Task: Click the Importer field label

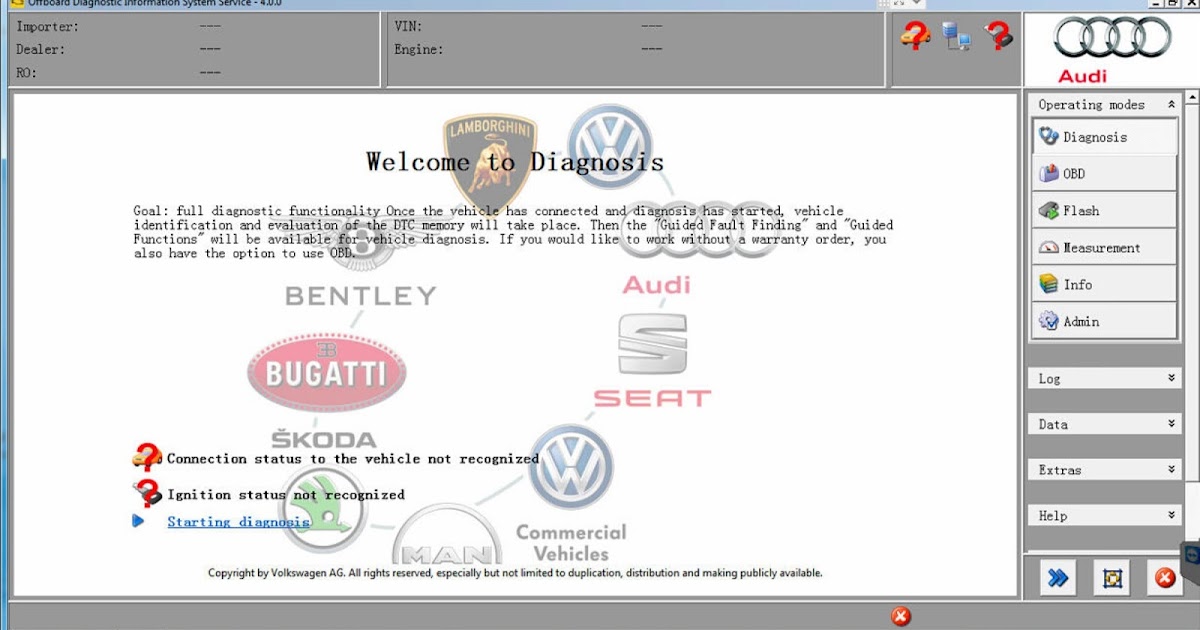Action: coord(47,26)
